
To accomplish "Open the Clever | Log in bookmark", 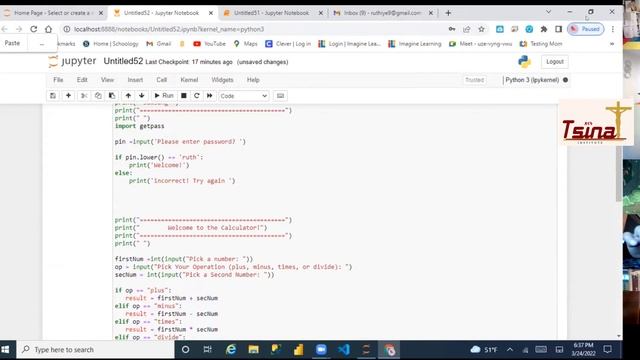I will pyautogui.click(x=288, y=44).
